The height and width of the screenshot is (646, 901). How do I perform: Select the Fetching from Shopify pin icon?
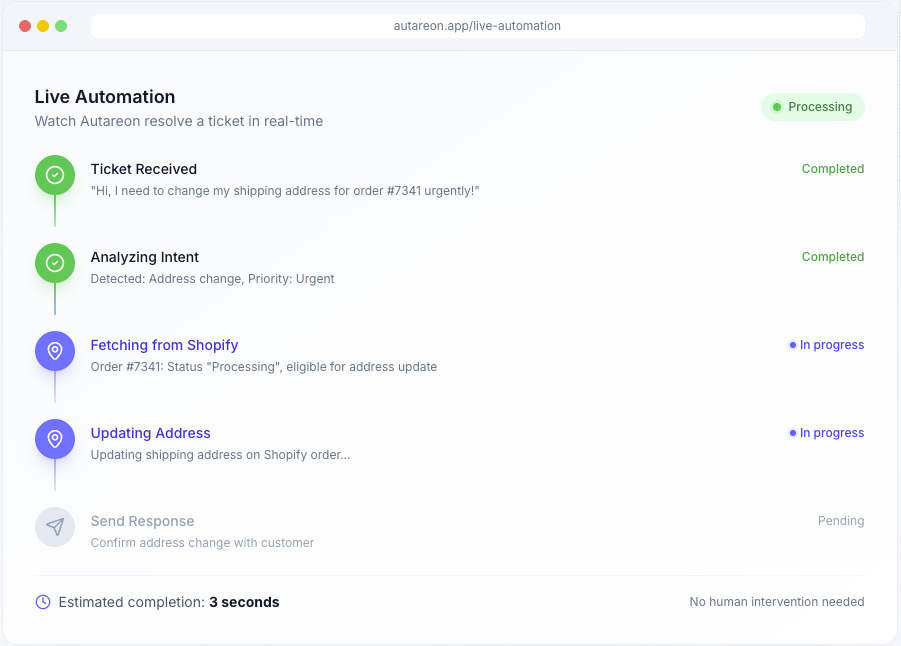click(55, 350)
